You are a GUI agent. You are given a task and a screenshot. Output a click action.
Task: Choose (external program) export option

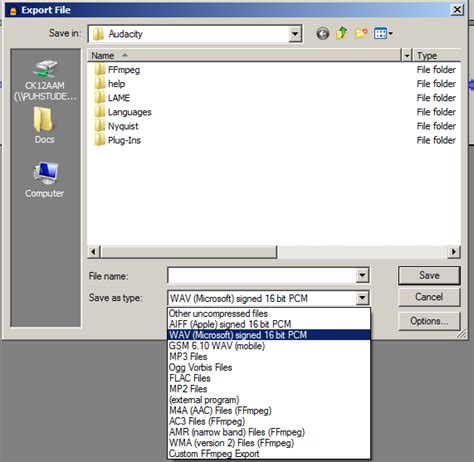coord(269,400)
